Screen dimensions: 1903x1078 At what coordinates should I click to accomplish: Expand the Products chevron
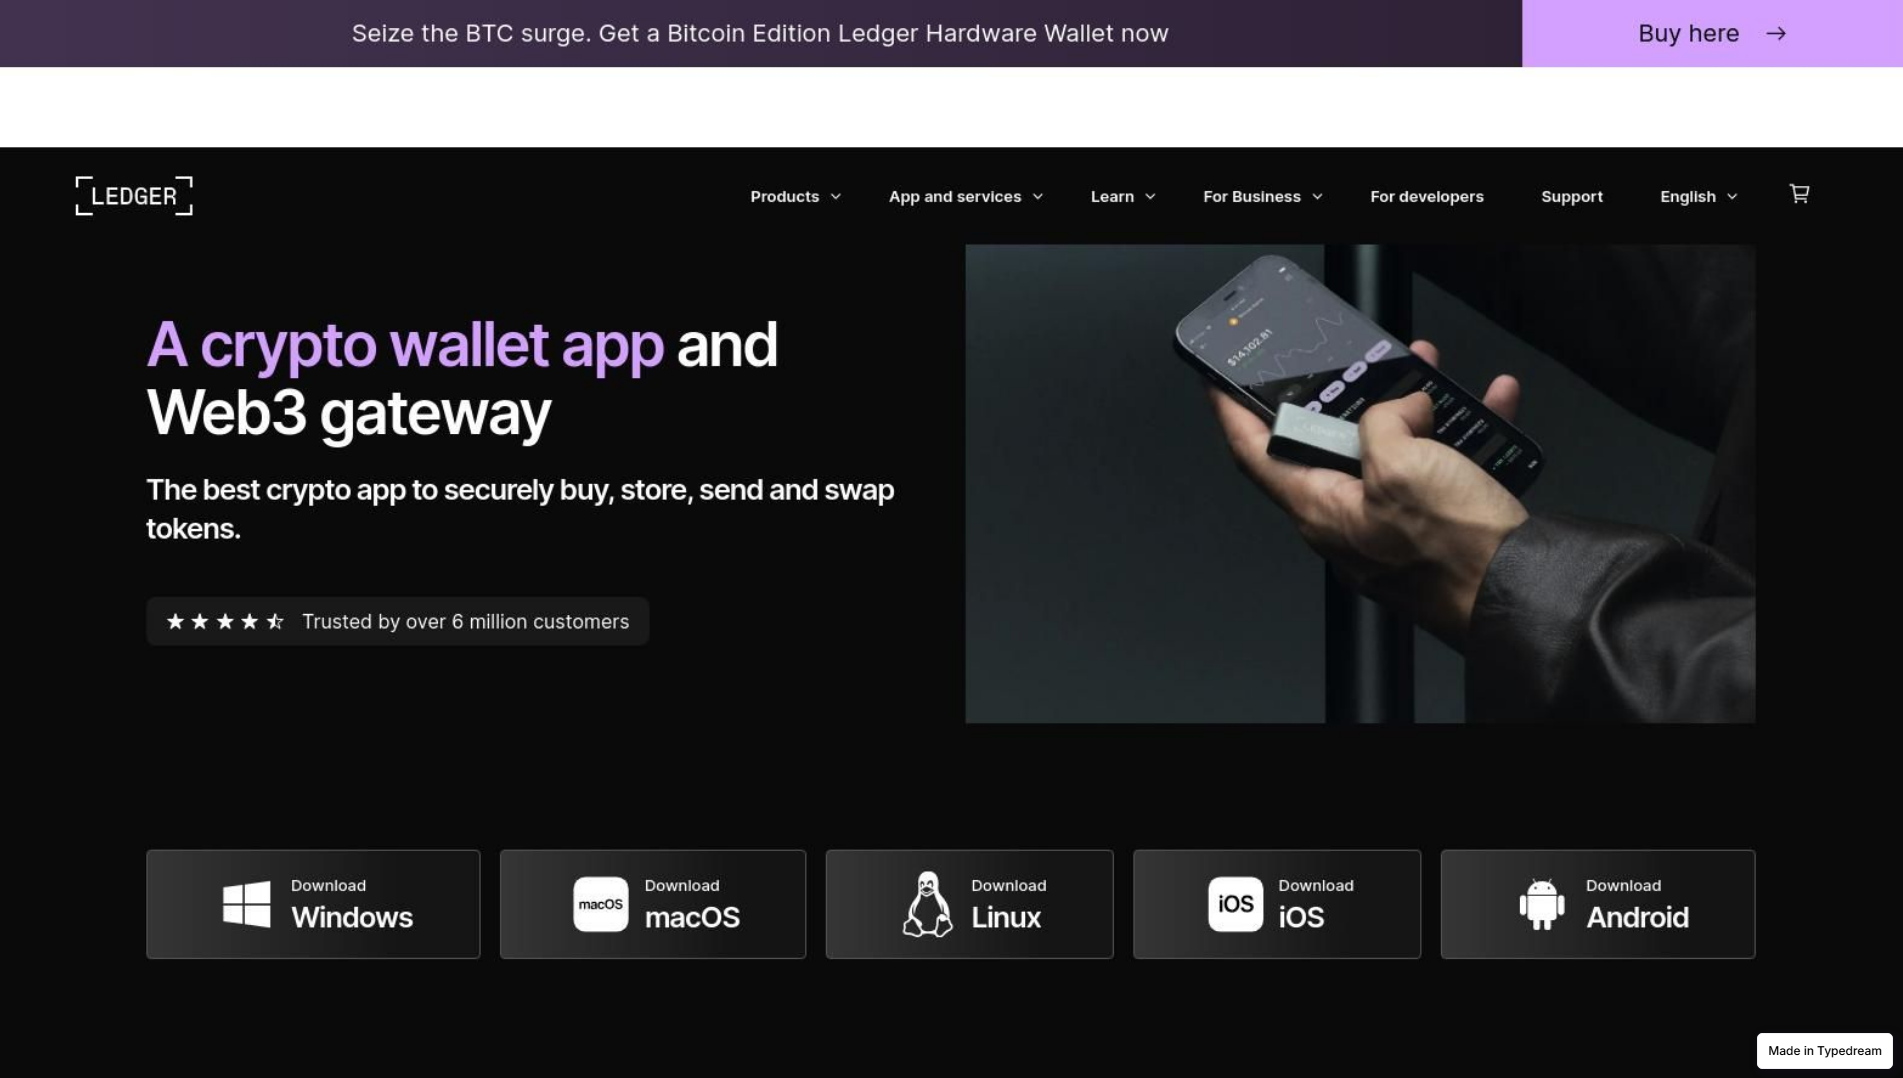tap(836, 197)
